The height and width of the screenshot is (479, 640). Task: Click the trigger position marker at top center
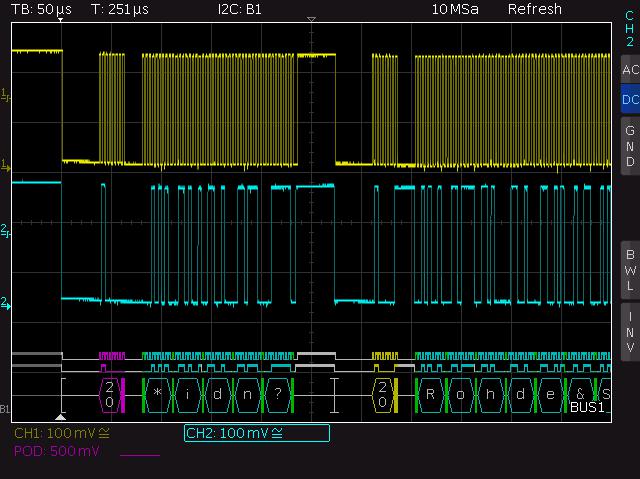(x=312, y=21)
